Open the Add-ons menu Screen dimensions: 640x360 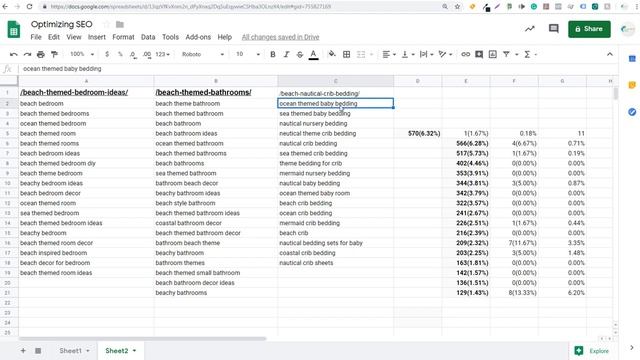198,37
